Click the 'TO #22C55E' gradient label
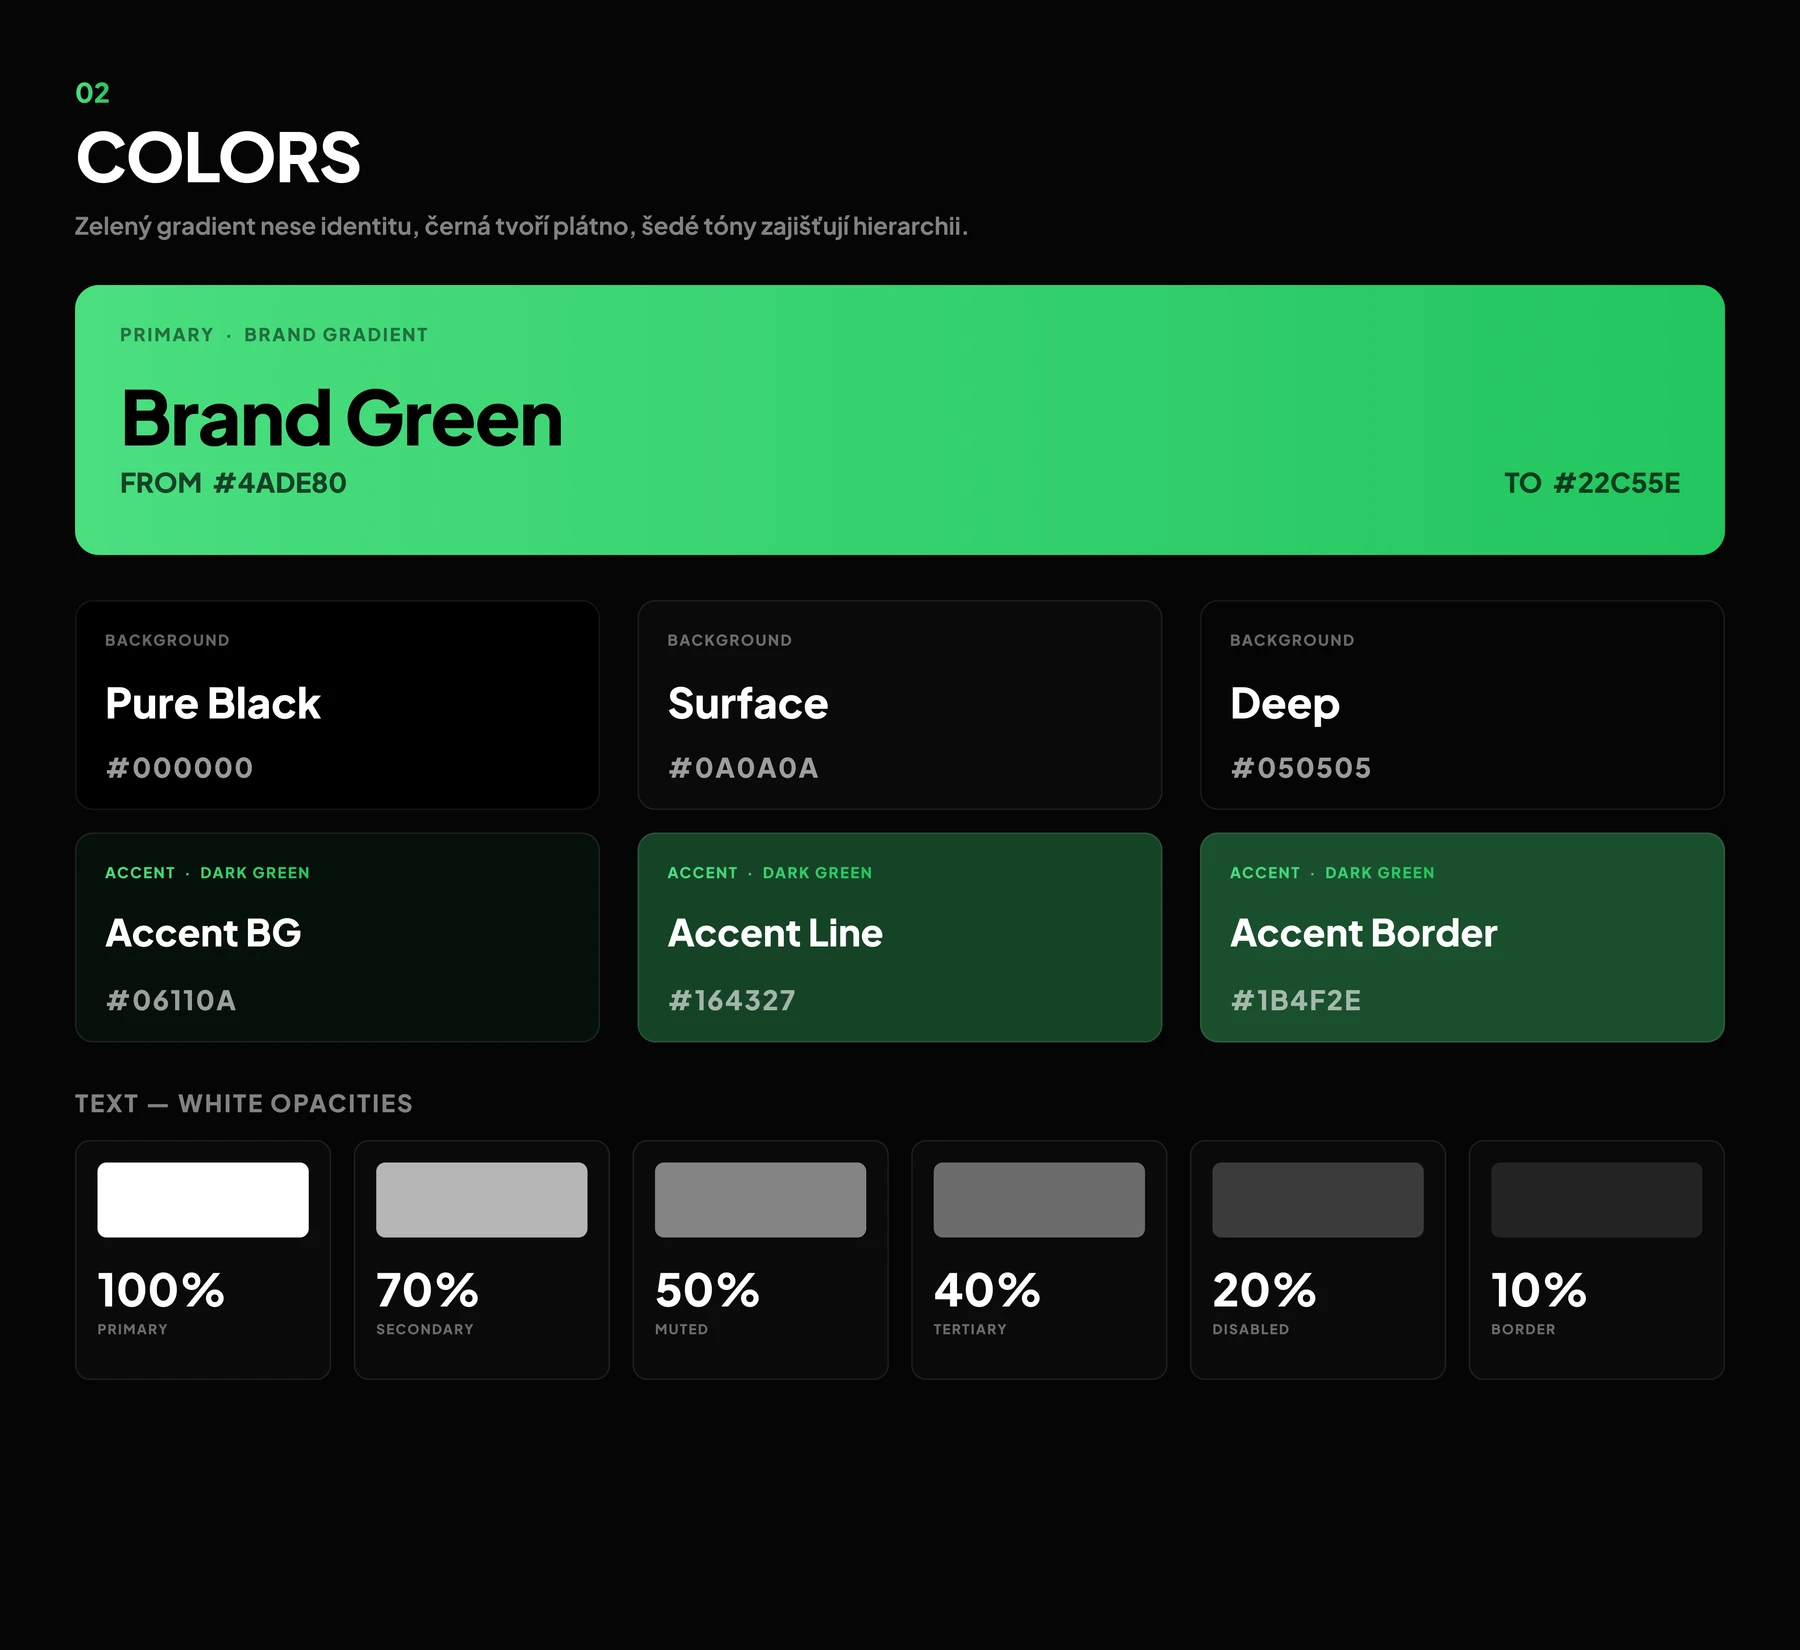 [x=1592, y=483]
